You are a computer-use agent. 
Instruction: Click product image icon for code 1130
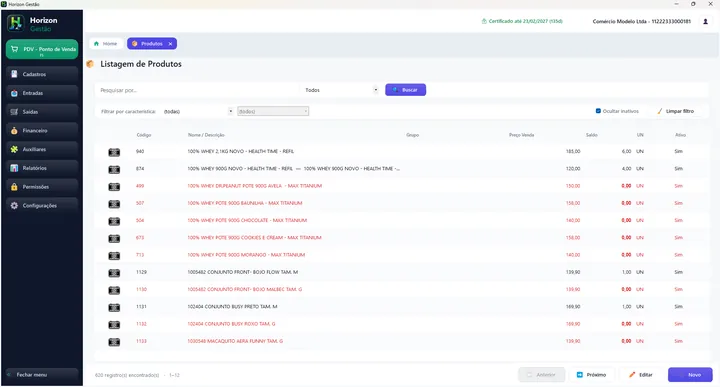tap(114, 290)
